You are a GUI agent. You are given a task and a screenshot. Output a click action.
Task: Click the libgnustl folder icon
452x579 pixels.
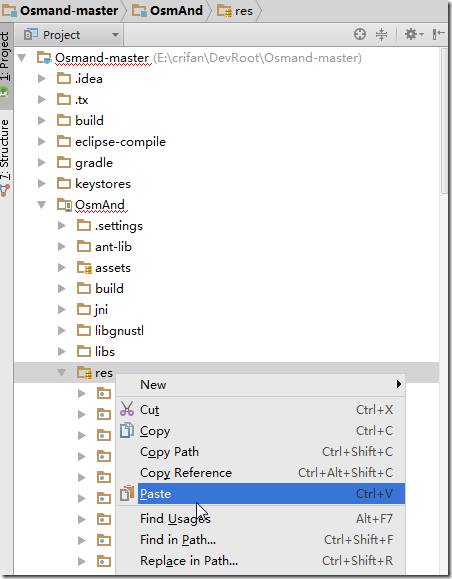click(84, 330)
